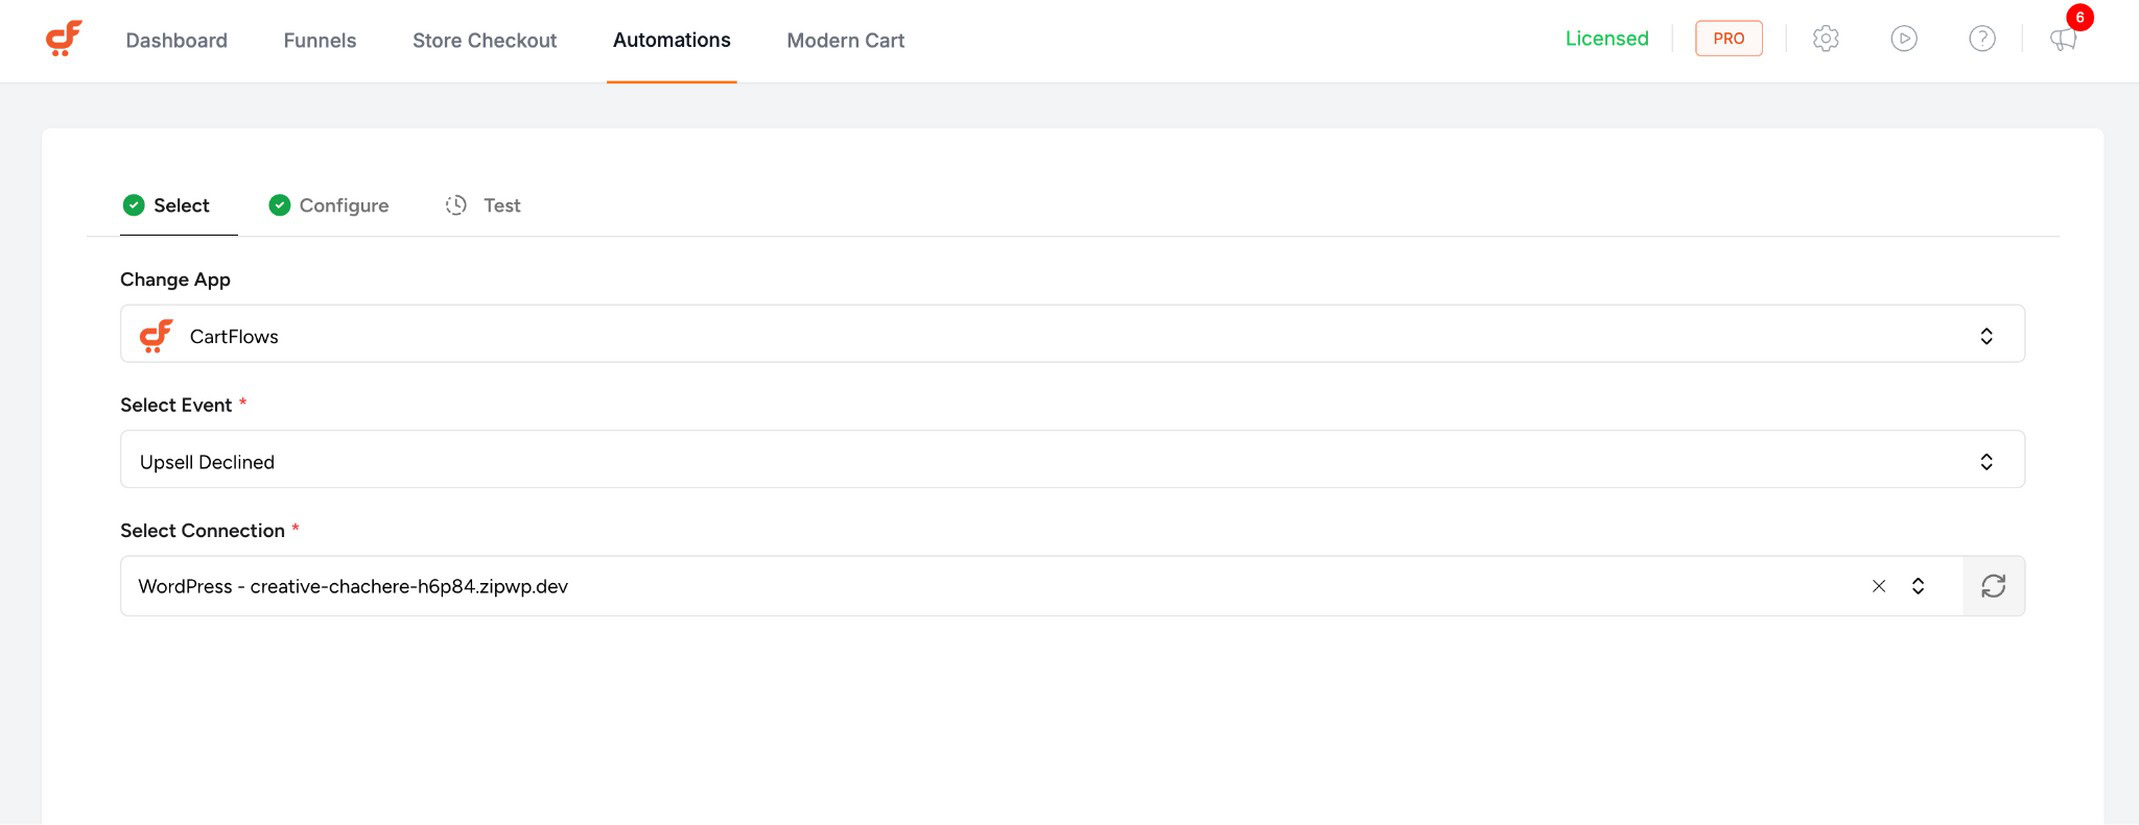Open the announcements megaphone icon
This screenshot has height=825, width=2139.
coord(2062,40)
